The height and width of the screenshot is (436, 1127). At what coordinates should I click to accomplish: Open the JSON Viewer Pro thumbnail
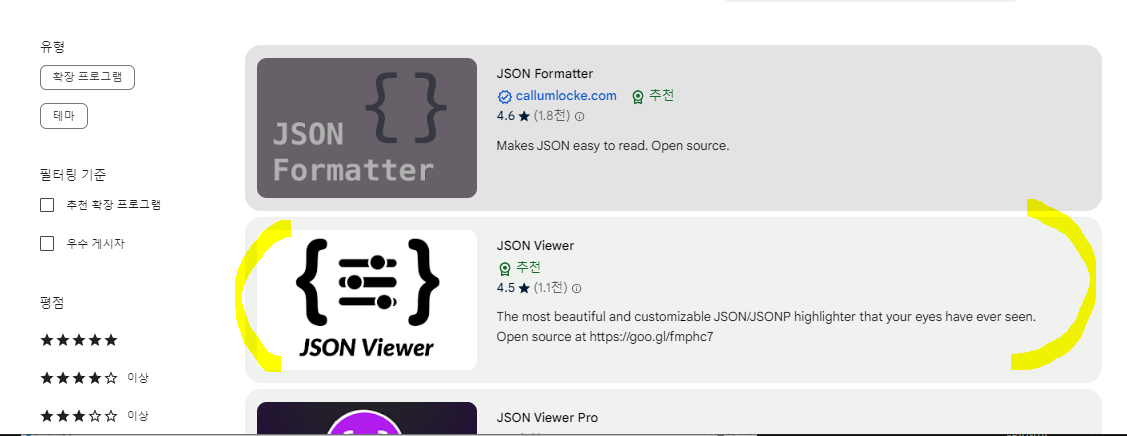pos(367,419)
